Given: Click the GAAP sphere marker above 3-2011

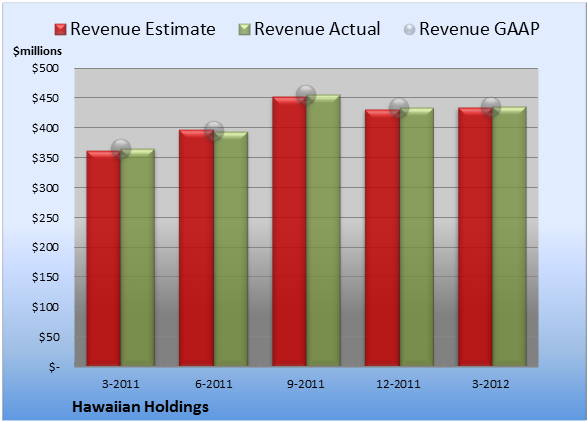Looking at the screenshot, I should click(x=121, y=149).
